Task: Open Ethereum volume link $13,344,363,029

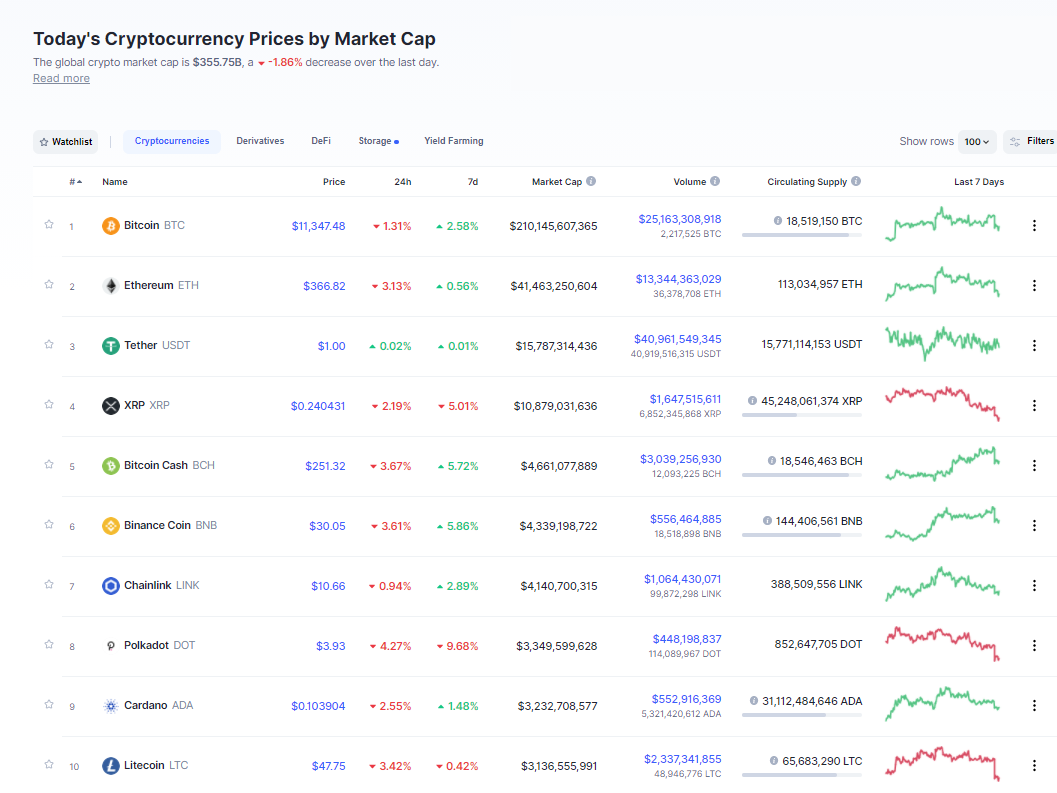Action: [678, 279]
